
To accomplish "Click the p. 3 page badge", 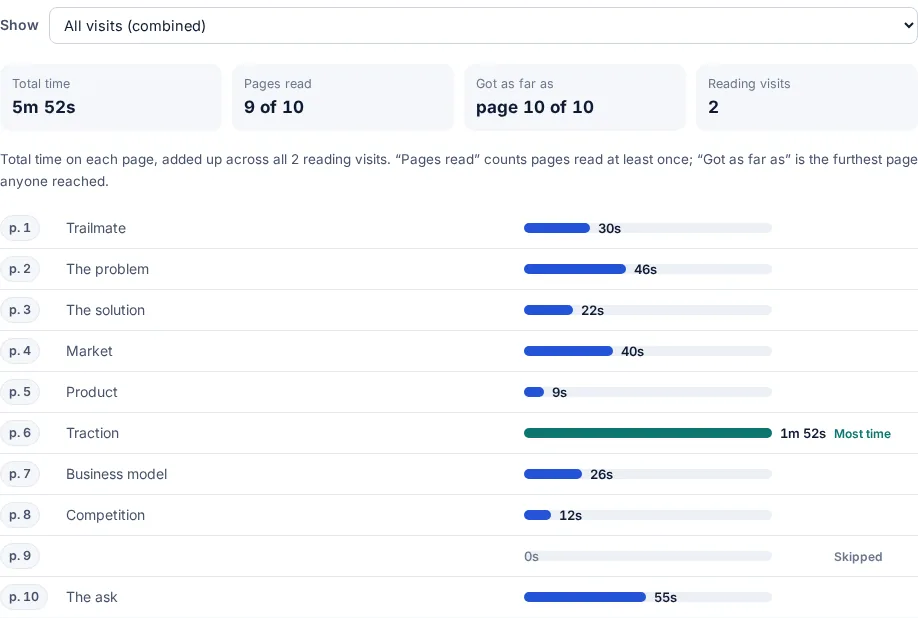I will 20,310.
